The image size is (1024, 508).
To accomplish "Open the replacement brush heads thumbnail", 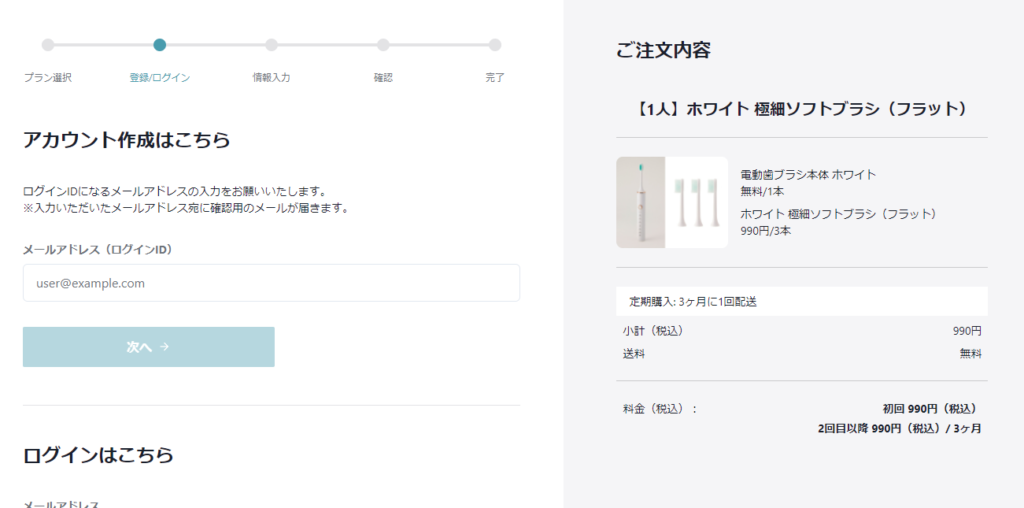I will [x=697, y=202].
